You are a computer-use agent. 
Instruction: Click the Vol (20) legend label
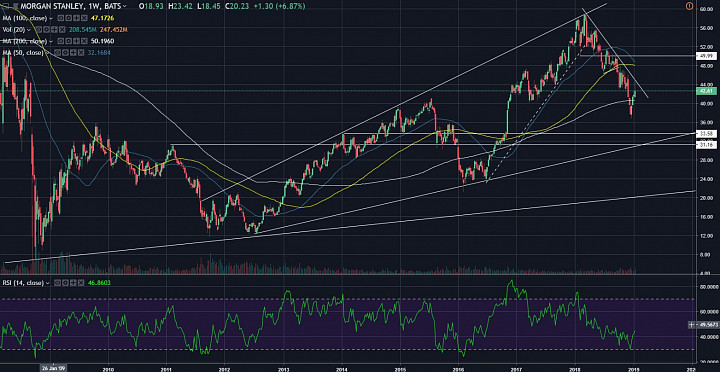point(14,30)
